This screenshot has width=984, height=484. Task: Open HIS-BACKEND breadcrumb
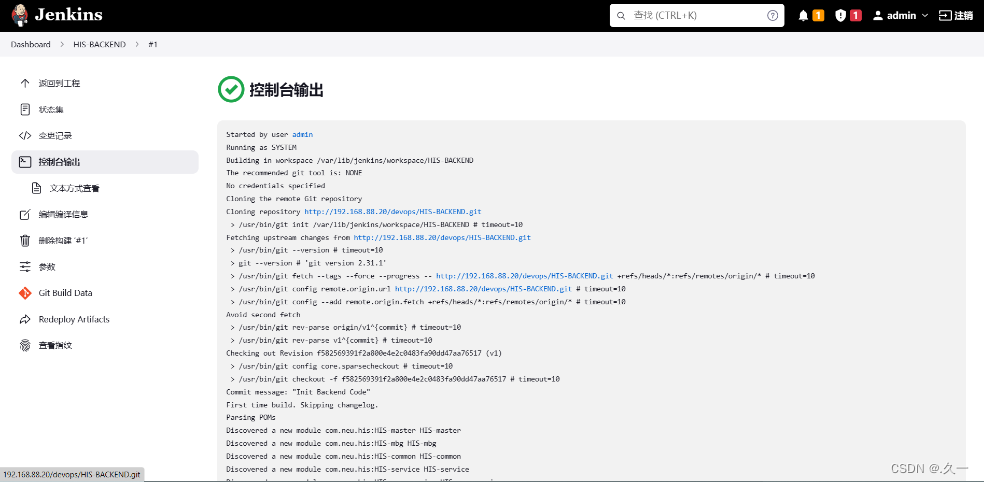(99, 45)
